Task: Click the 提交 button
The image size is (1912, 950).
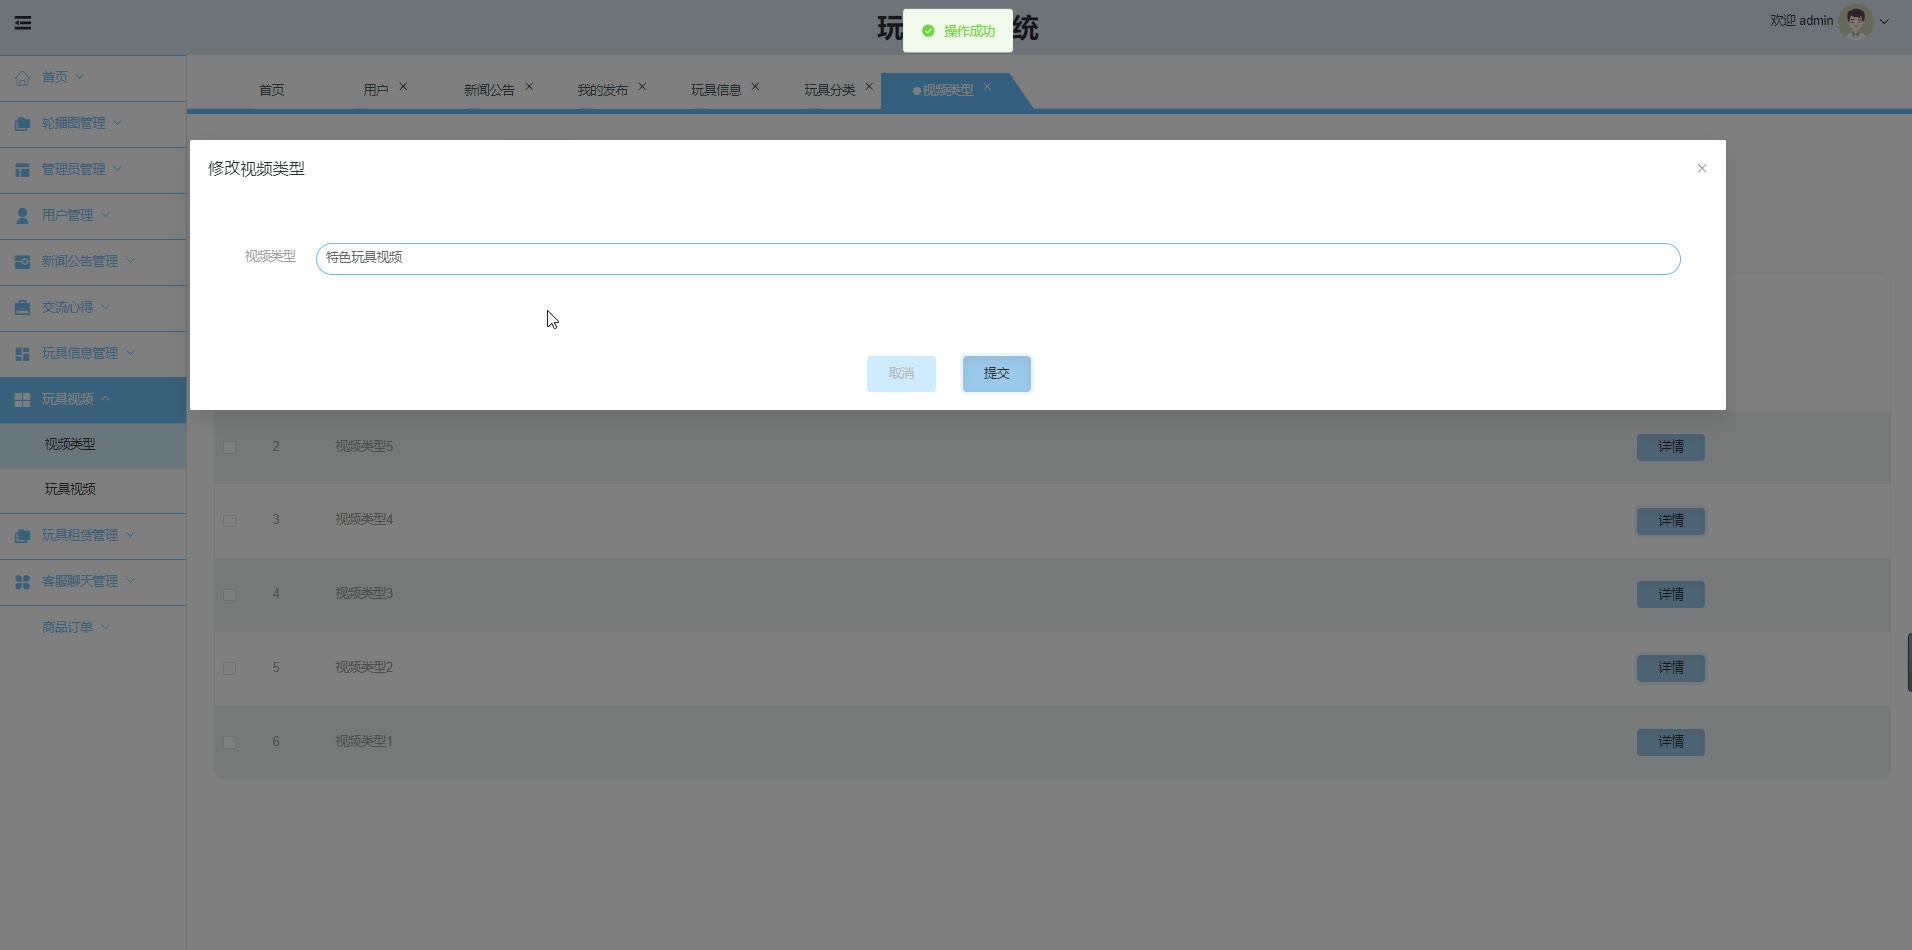Action: click(x=997, y=374)
